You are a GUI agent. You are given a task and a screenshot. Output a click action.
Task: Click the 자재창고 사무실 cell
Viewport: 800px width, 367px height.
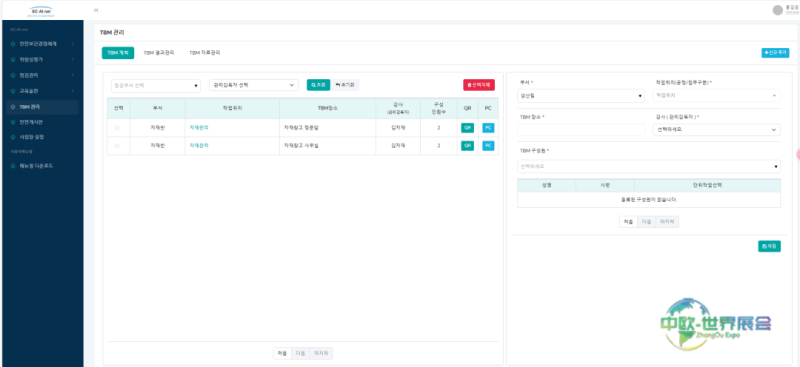(x=327, y=145)
